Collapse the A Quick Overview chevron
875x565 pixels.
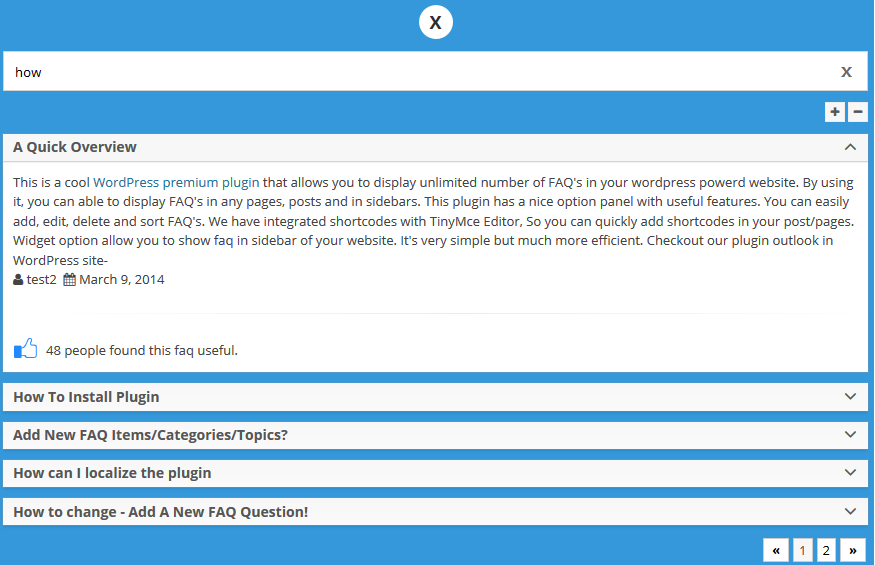click(x=850, y=147)
